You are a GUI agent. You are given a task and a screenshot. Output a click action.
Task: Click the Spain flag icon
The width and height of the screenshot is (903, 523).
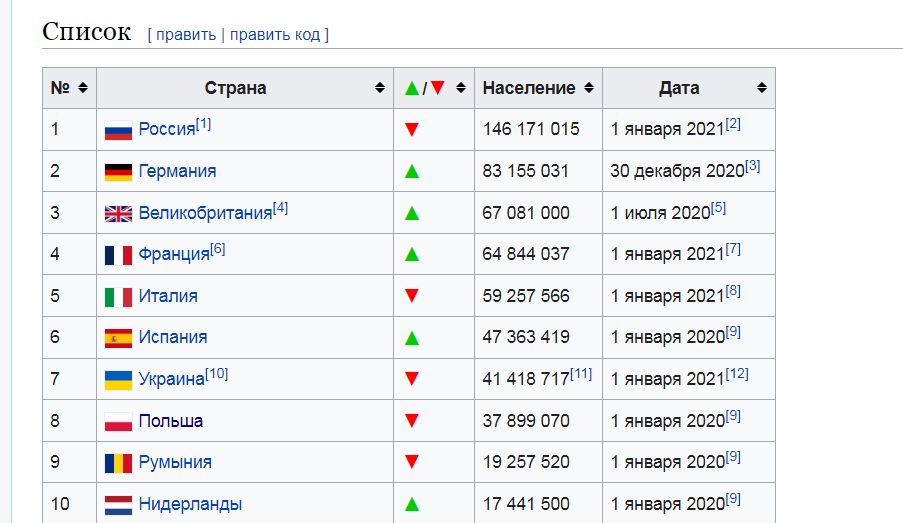[x=118, y=338]
